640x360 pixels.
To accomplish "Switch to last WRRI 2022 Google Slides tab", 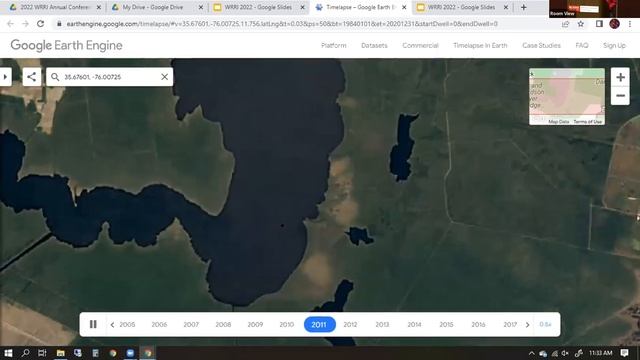I will [462, 7].
